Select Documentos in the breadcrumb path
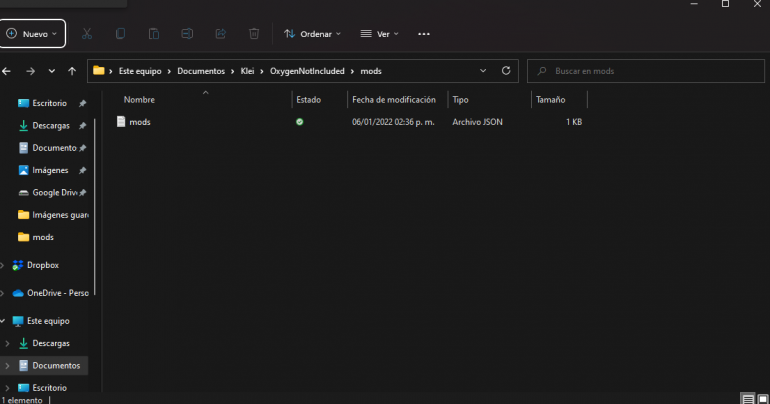This screenshot has height=404, width=770. (x=201, y=71)
